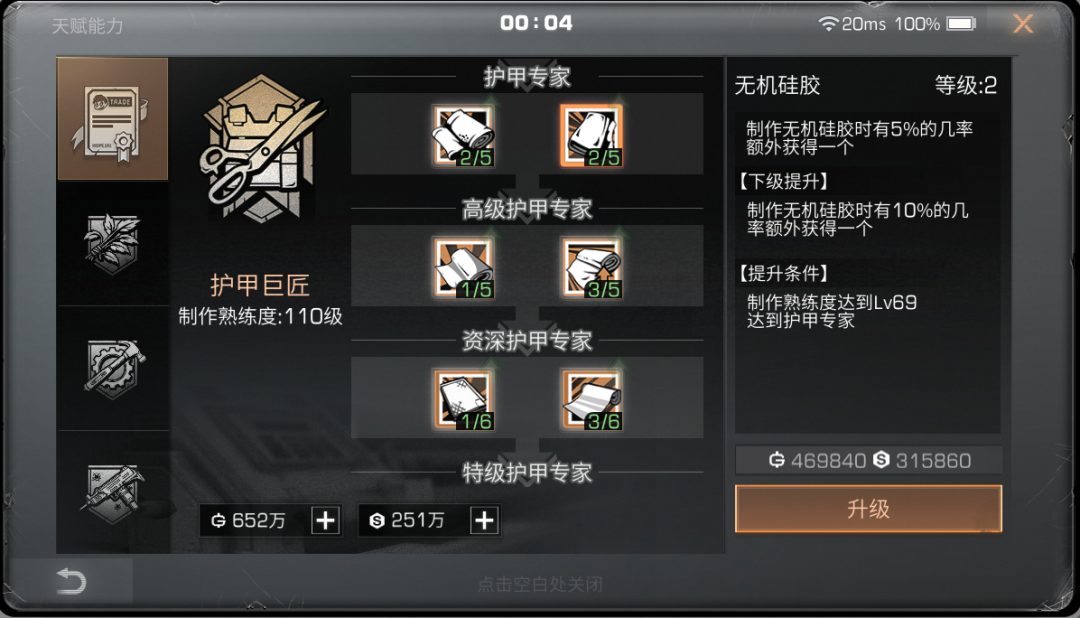
Task: Tap the 高级护甲专家 tier heading
Action: pos(527,209)
